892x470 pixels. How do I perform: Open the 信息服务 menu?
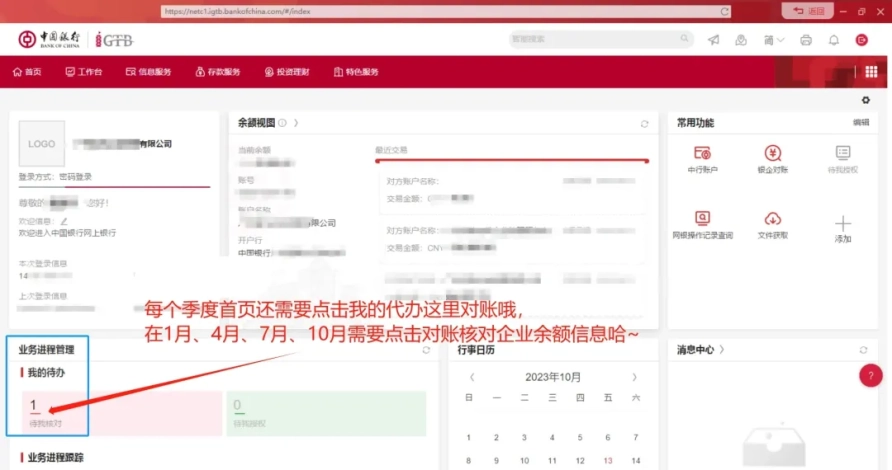(148, 72)
